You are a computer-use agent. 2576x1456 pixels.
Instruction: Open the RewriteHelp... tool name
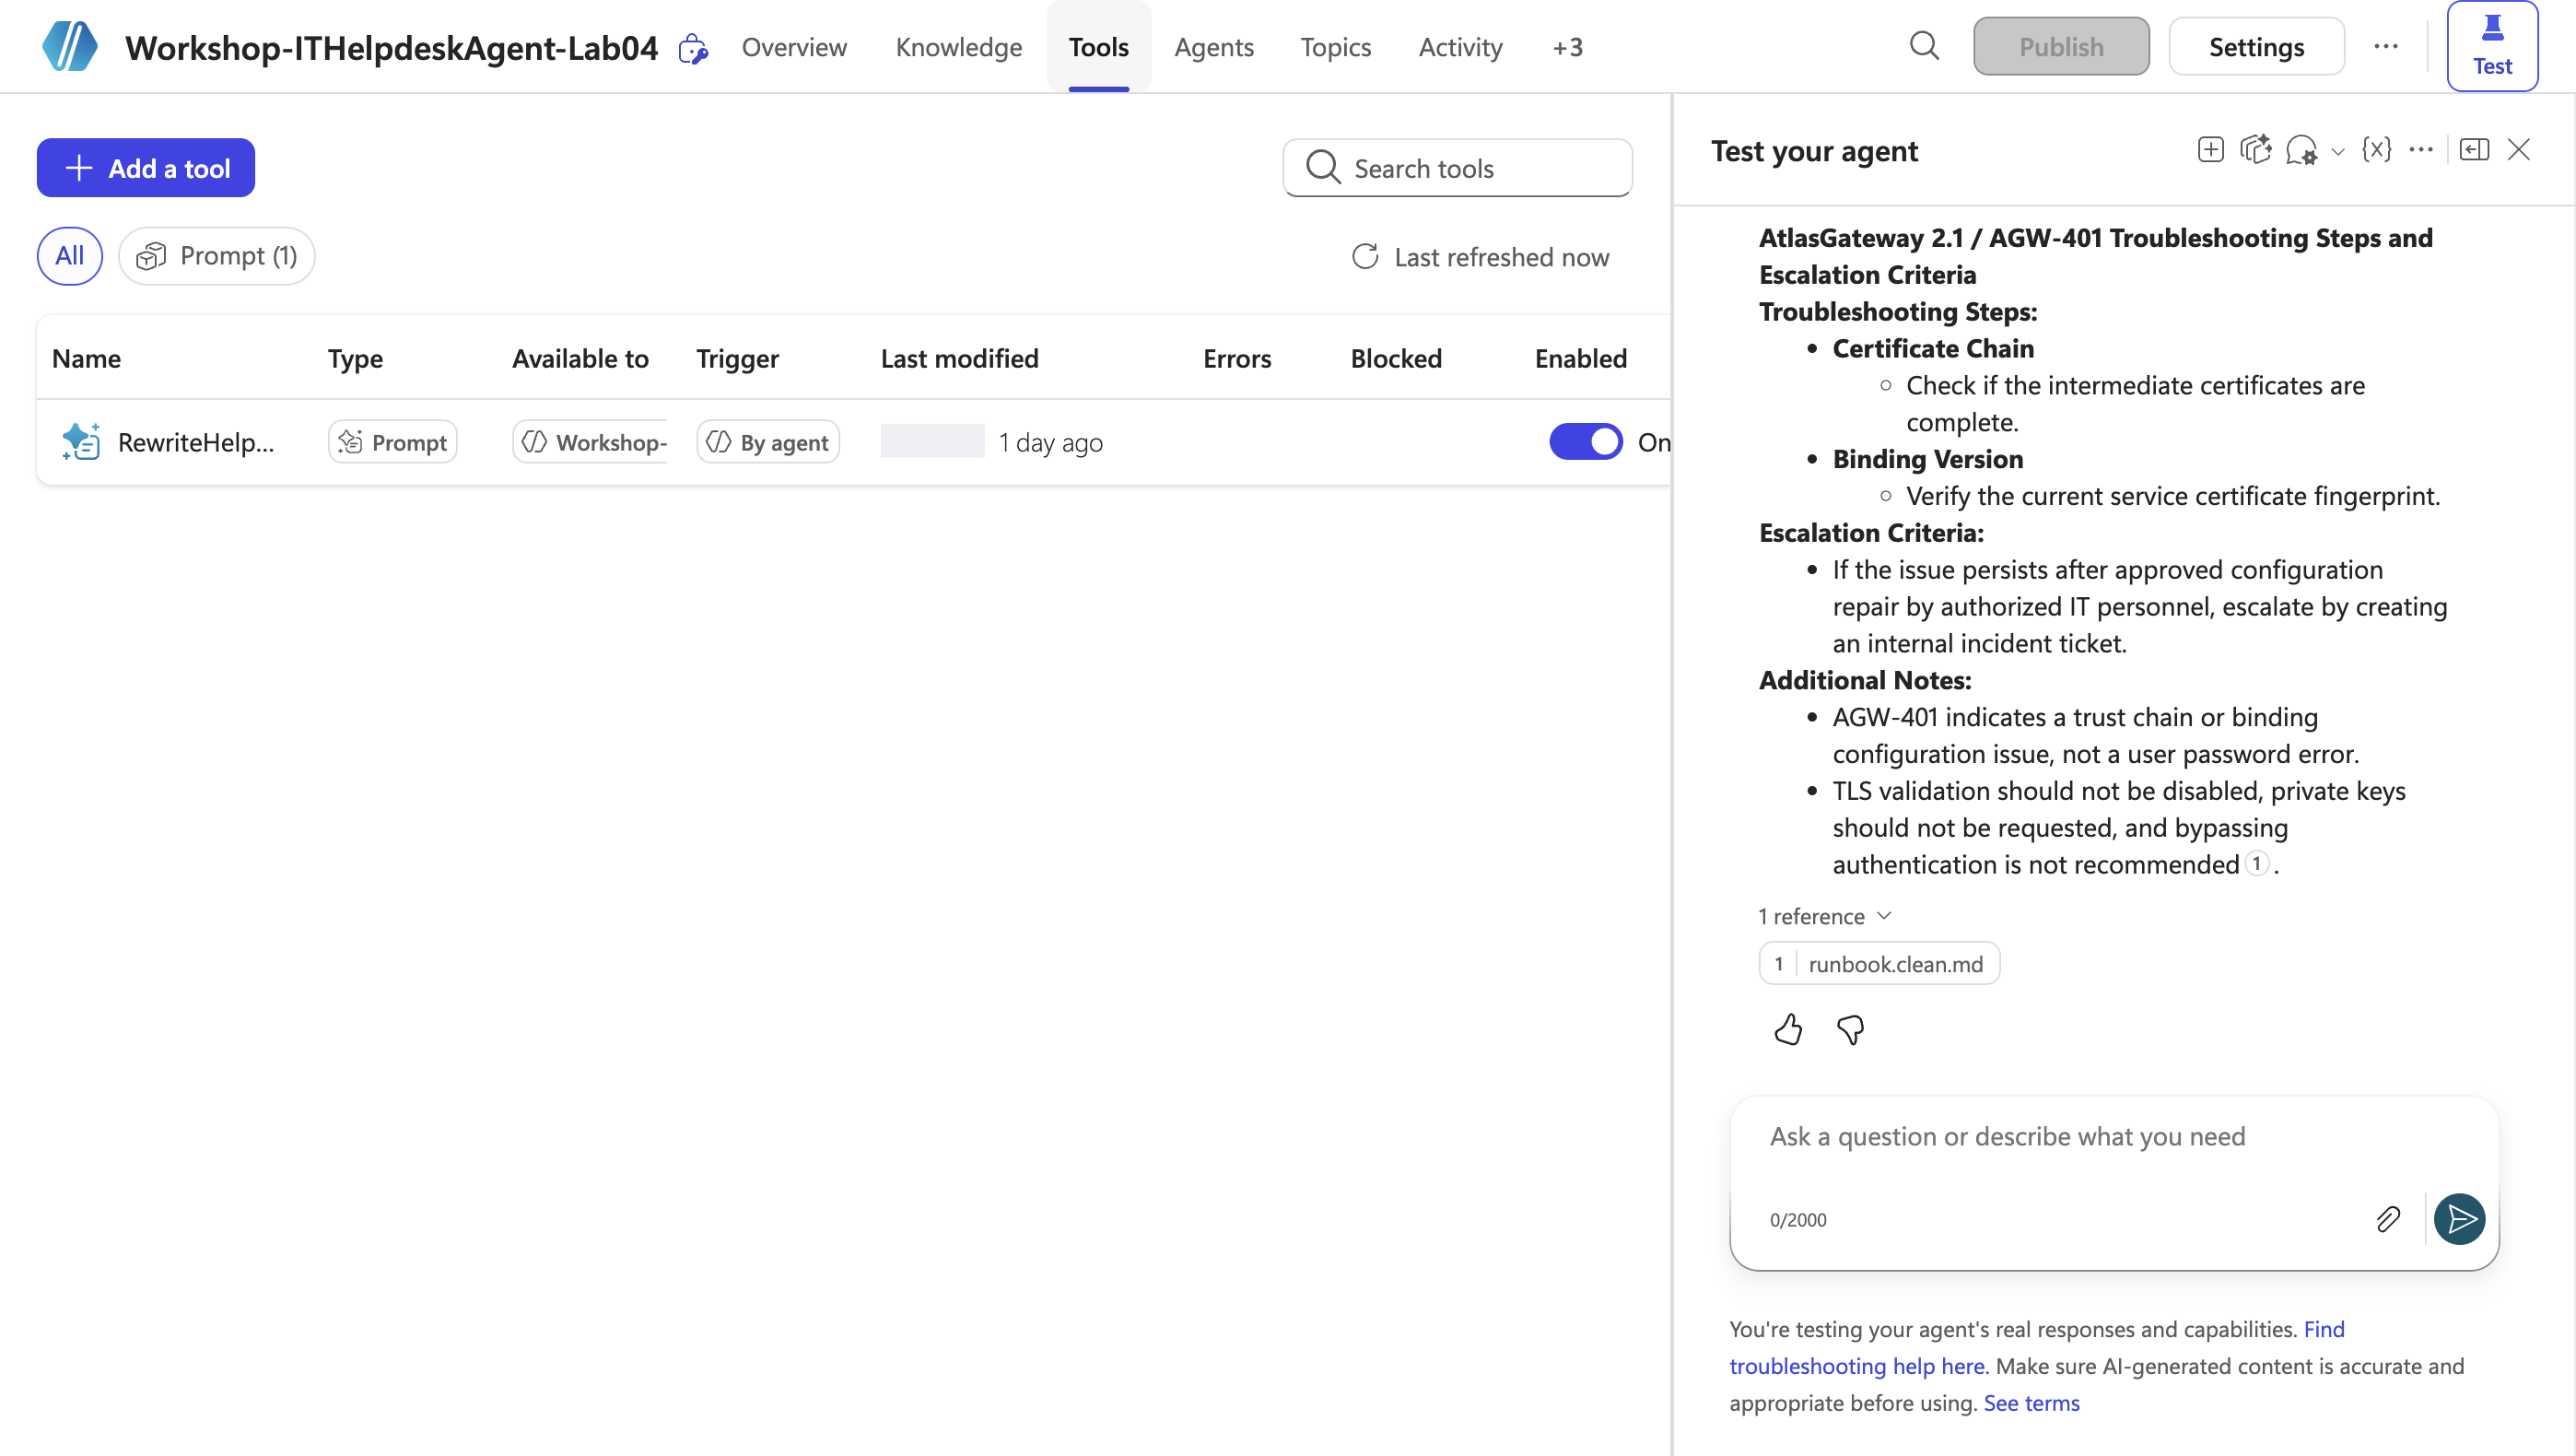(196, 443)
